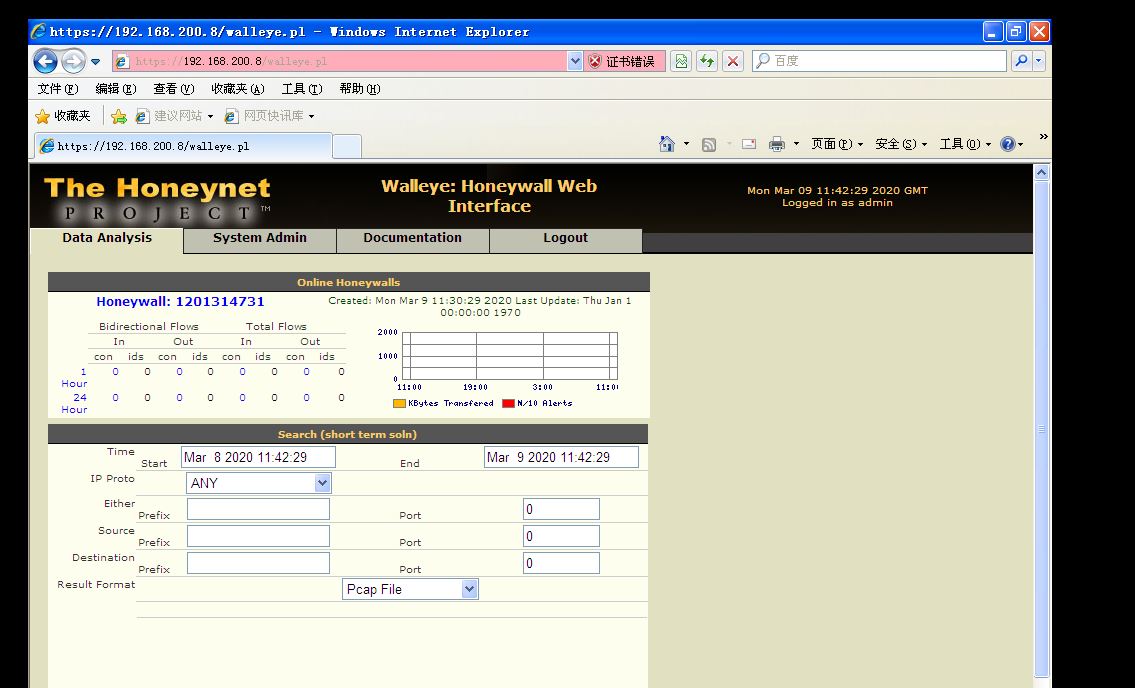This screenshot has width=1135, height=688.
Task: Click the Start time input field
Action: click(x=258, y=457)
